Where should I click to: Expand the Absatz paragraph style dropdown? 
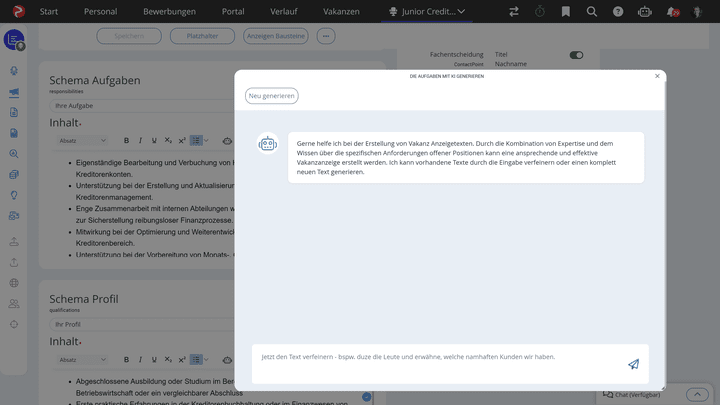[x=82, y=141]
